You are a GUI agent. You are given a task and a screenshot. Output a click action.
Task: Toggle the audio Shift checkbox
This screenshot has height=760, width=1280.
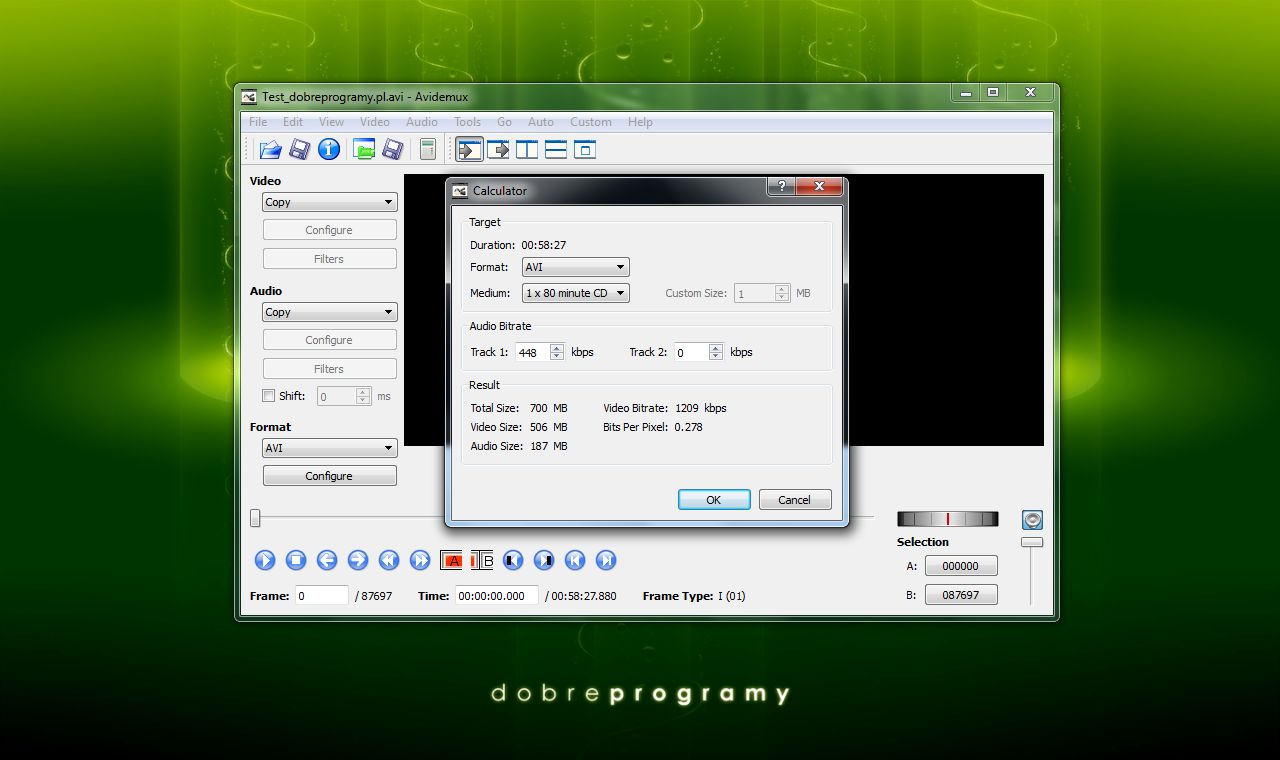268,396
